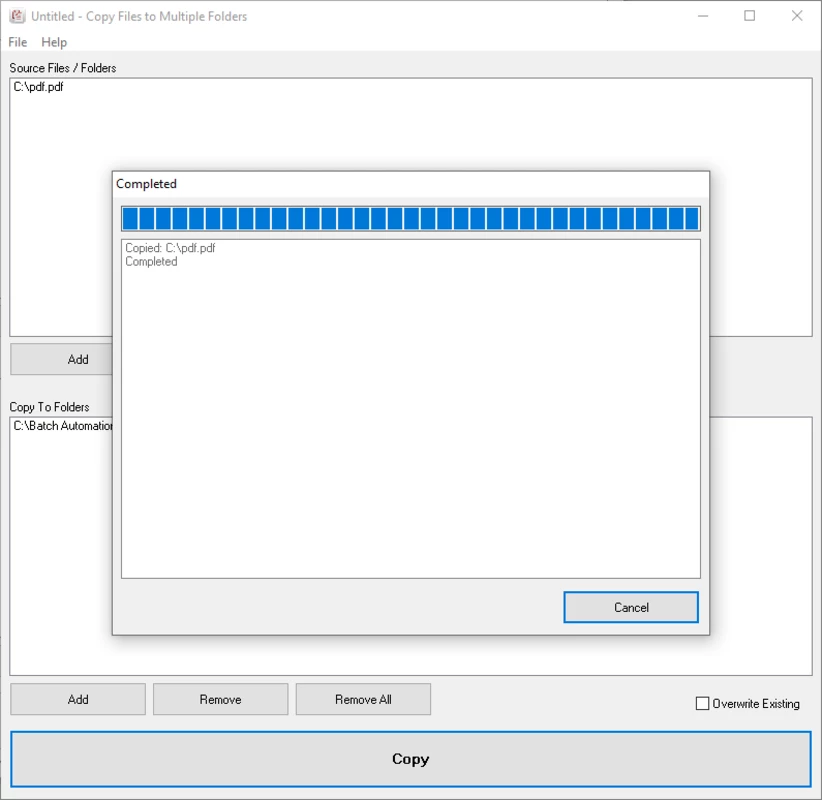Click 'Copied: C:\pdf.pdf' log line
Image resolution: width=822 pixels, height=800 pixels.
[170, 248]
